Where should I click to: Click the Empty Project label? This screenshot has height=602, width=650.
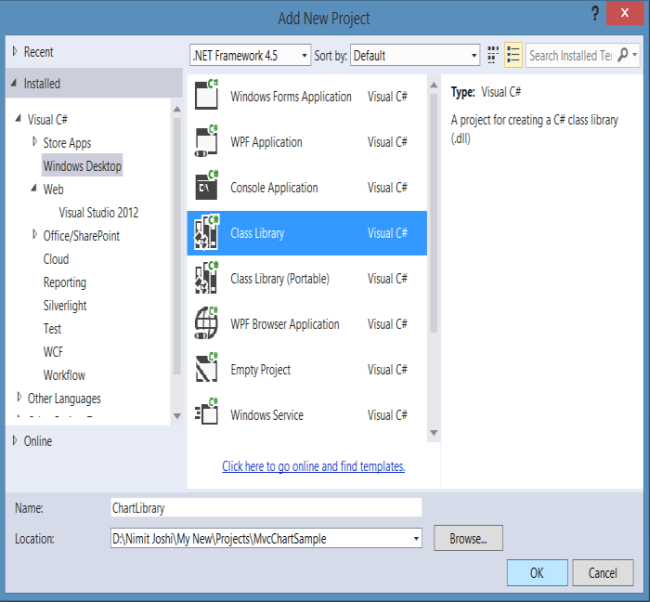pos(260,369)
